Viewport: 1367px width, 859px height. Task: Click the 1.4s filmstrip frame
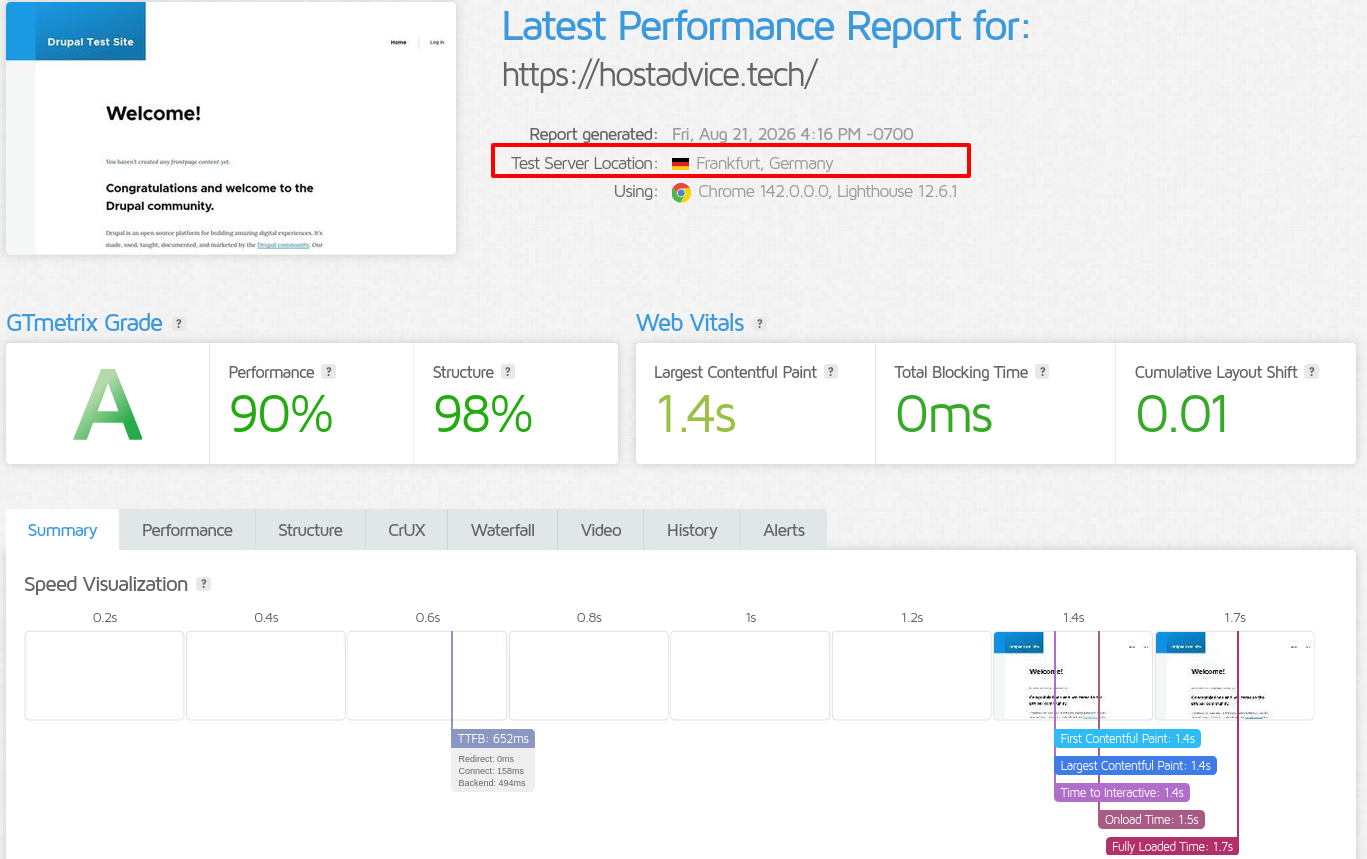(1073, 675)
